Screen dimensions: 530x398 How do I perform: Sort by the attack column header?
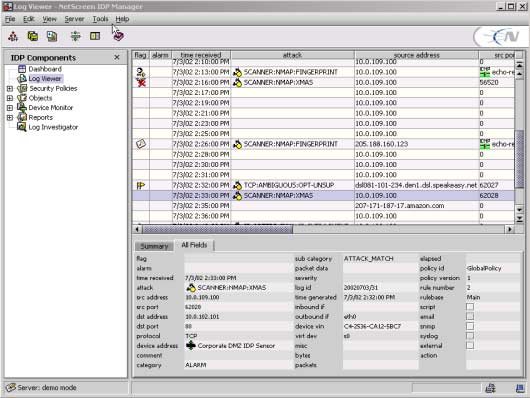(292, 55)
